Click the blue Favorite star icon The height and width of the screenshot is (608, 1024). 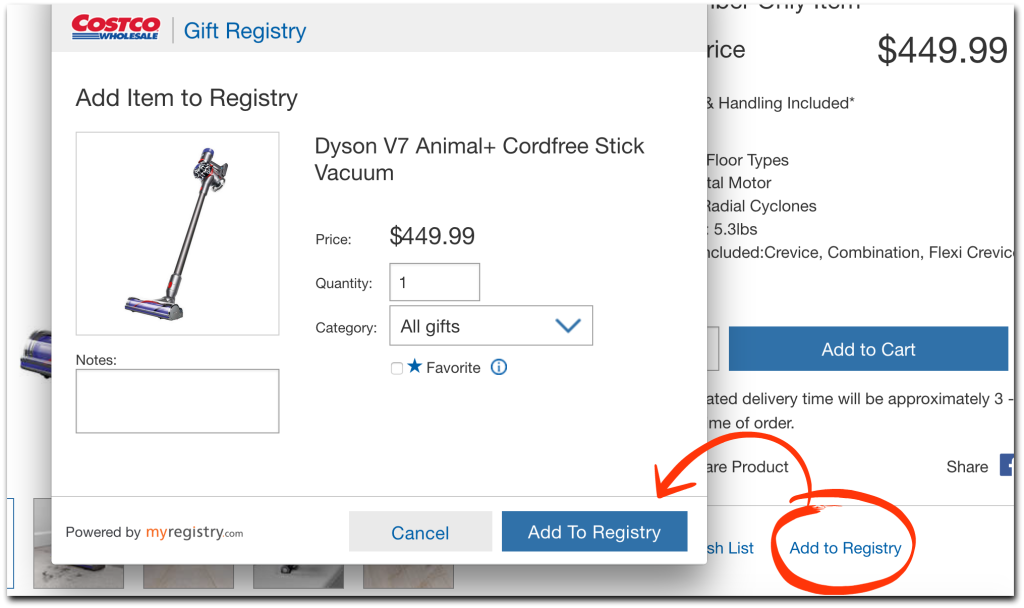click(x=415, y=367)
